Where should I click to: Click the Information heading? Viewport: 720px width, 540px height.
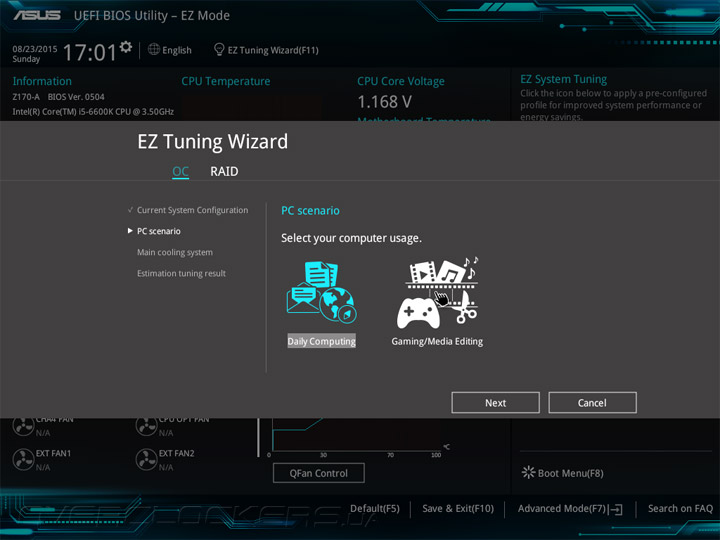pos(42,81)
